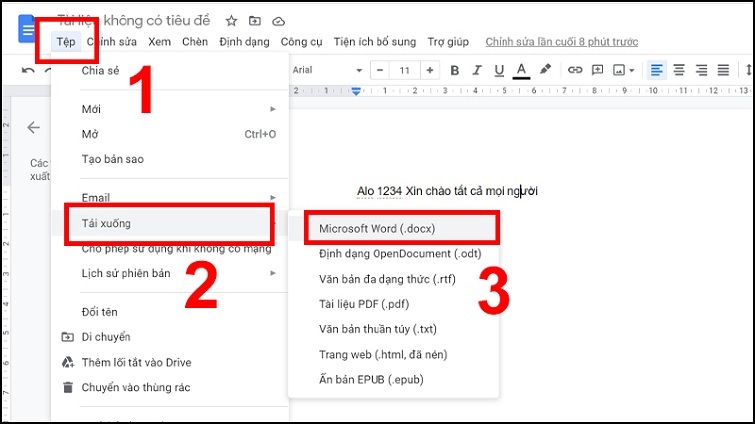755x424 pixels.
Task: Center align the text
Action: click(x=679, y=70)
